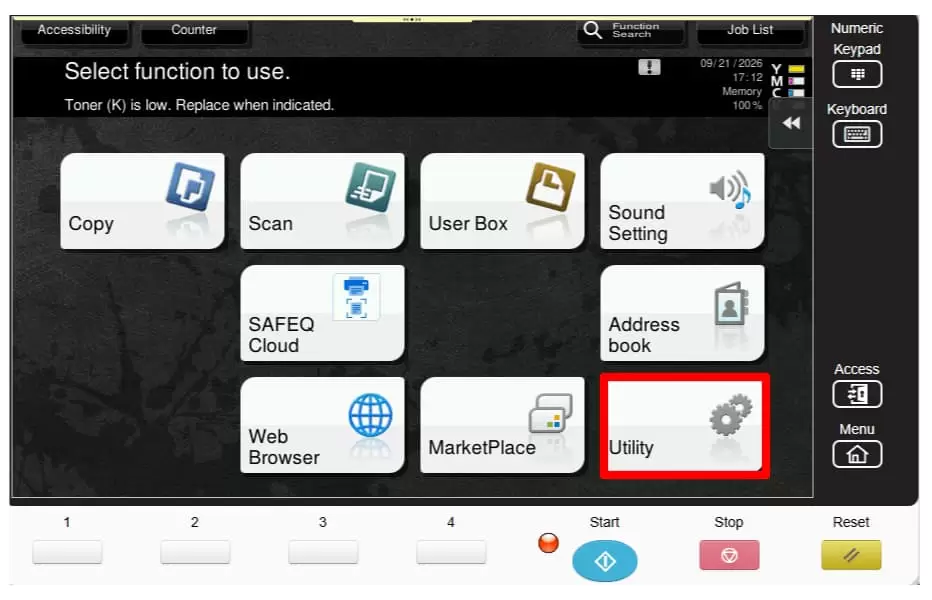Open the Accessibility tab
The height and width of the screenshot is (600, 932).
coord(74,30)
